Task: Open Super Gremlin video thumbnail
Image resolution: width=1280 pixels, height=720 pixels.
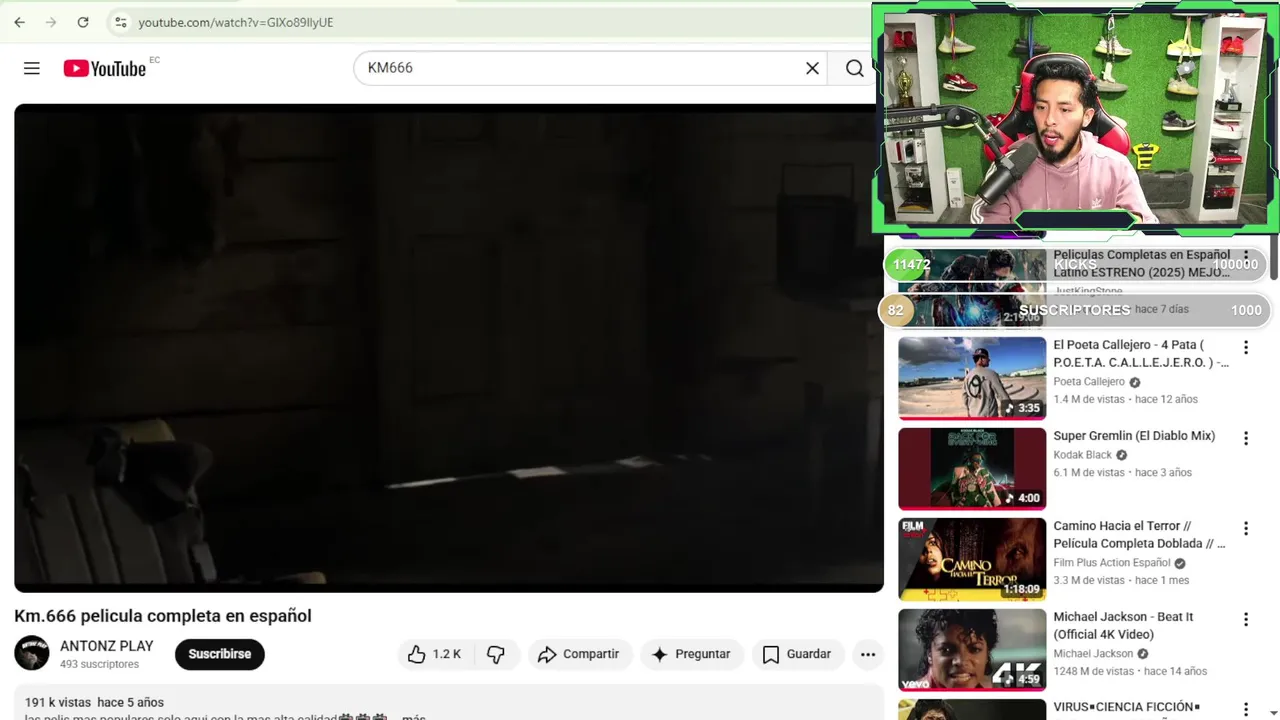Action: click(x=972, y=469)
